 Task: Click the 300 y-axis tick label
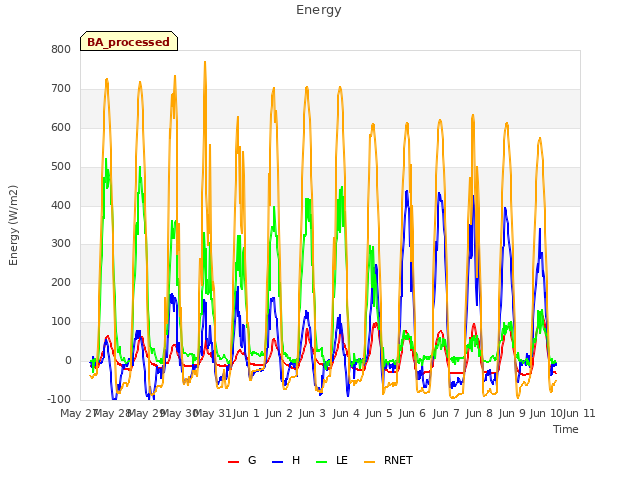click(61, 244)
